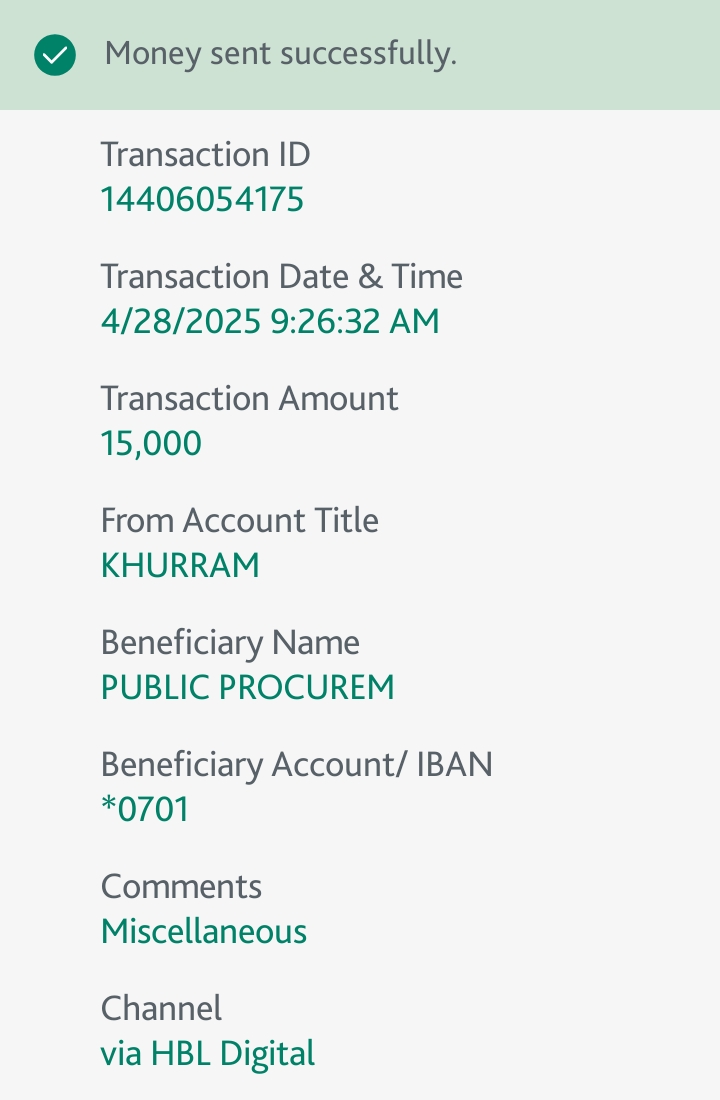Select the 'via HBL Digital' channel value
This screenshot has width=720, height=1100.
208,1054
